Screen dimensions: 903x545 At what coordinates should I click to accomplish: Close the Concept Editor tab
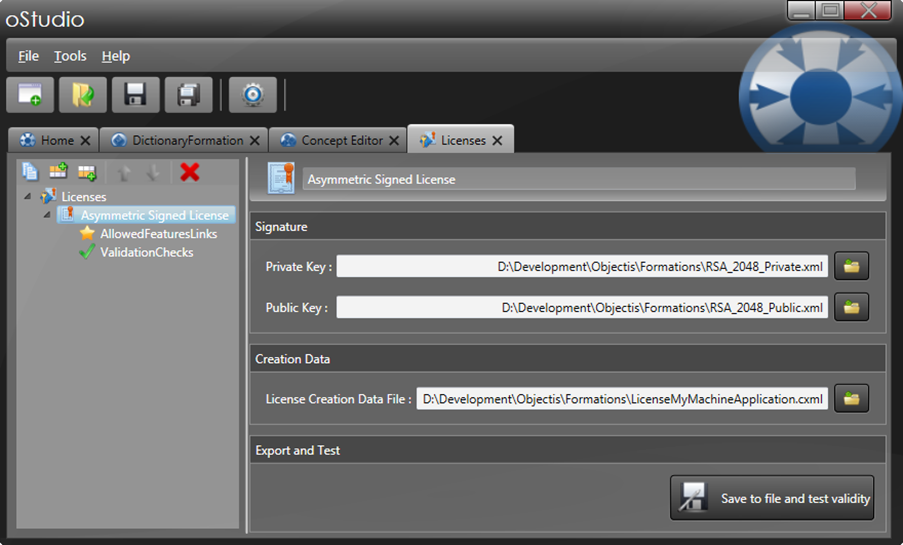pos(394,141)
